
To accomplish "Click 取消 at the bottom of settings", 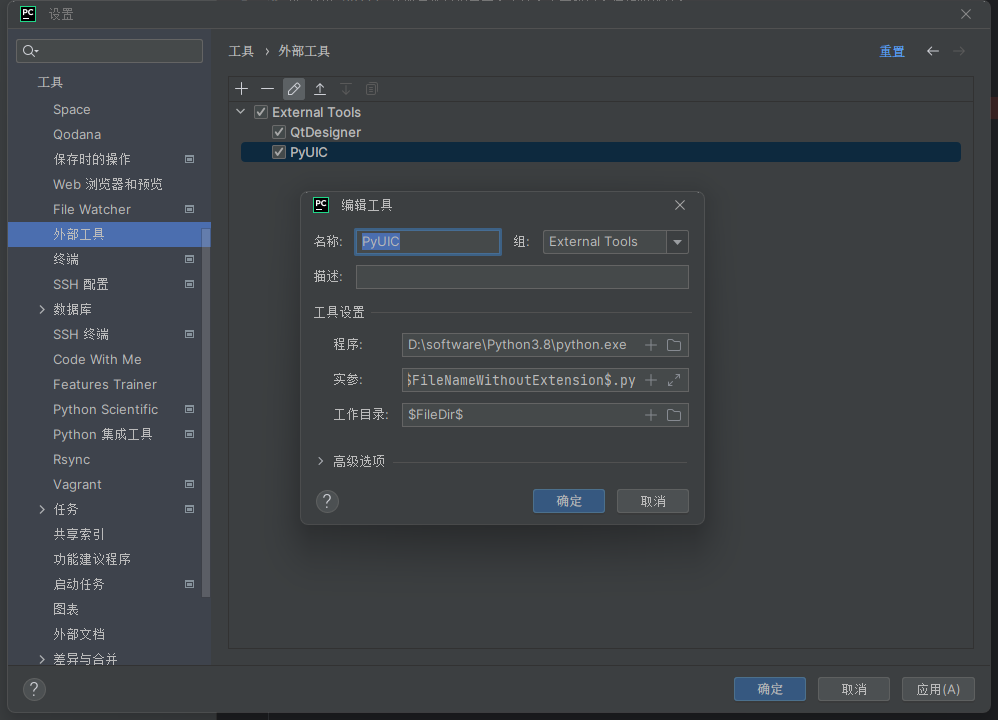I will pyautogui.click(x=854, y=689).
